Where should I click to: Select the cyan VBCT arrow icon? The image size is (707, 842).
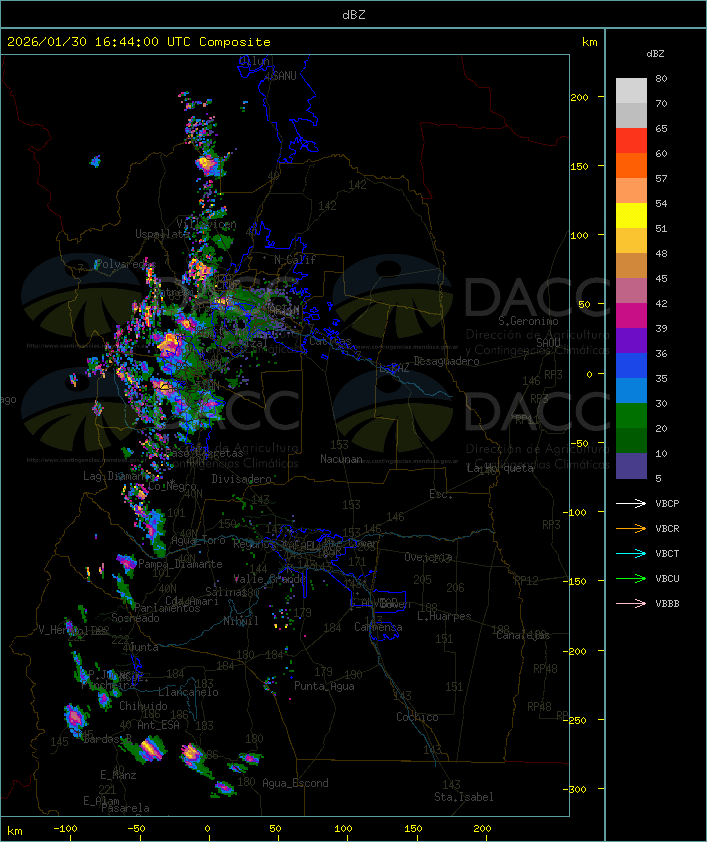tap(632, 553)
